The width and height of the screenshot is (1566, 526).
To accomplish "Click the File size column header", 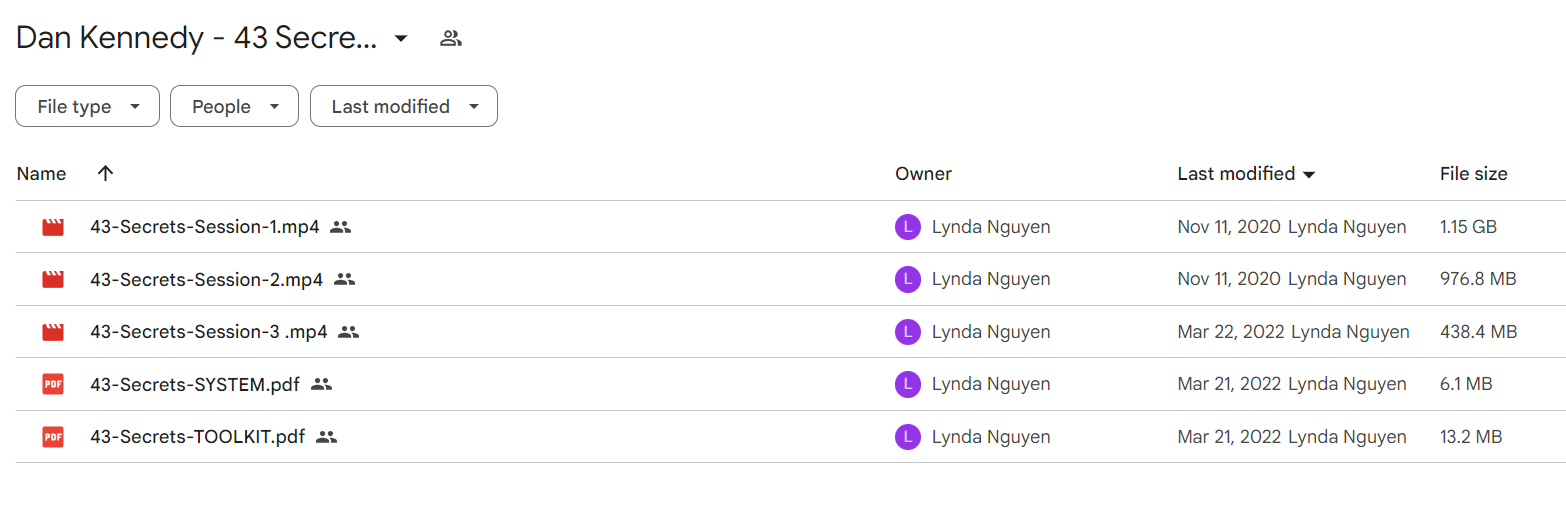I will 1473,173.
